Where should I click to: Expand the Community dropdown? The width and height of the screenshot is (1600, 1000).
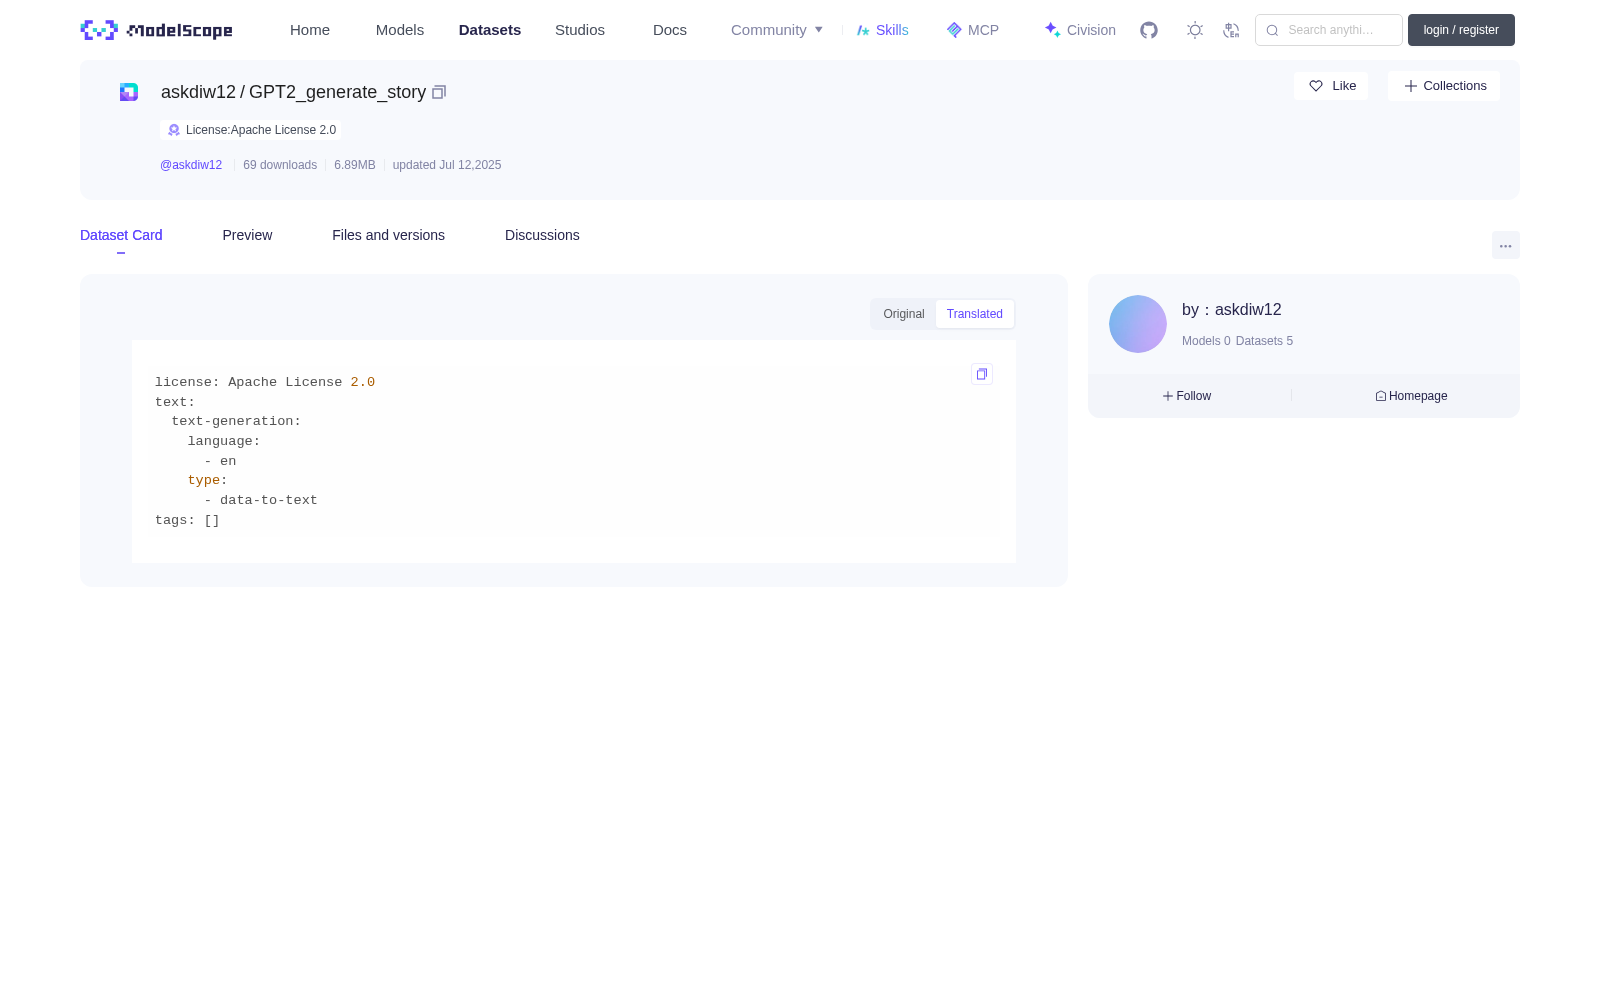(777, 30)
